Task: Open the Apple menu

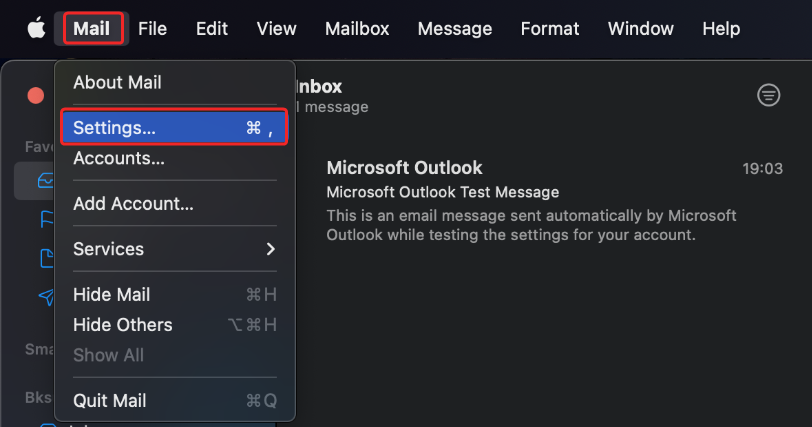Action: click(36, 28)
